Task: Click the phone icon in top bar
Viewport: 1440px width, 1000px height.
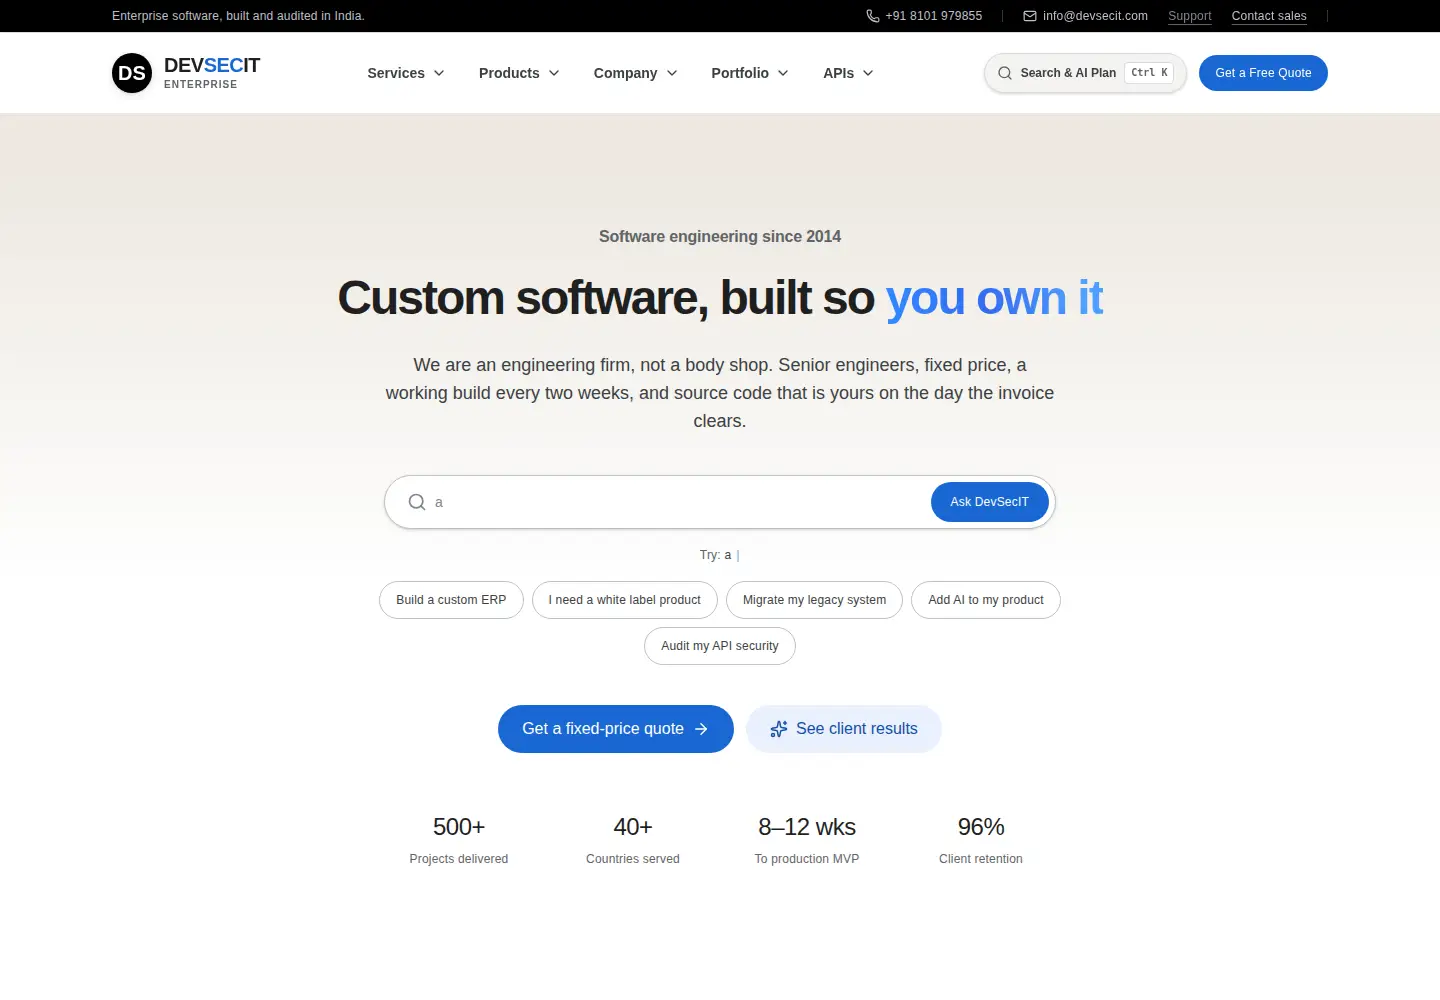Action: pyautogui.click(x=873, y=16)
